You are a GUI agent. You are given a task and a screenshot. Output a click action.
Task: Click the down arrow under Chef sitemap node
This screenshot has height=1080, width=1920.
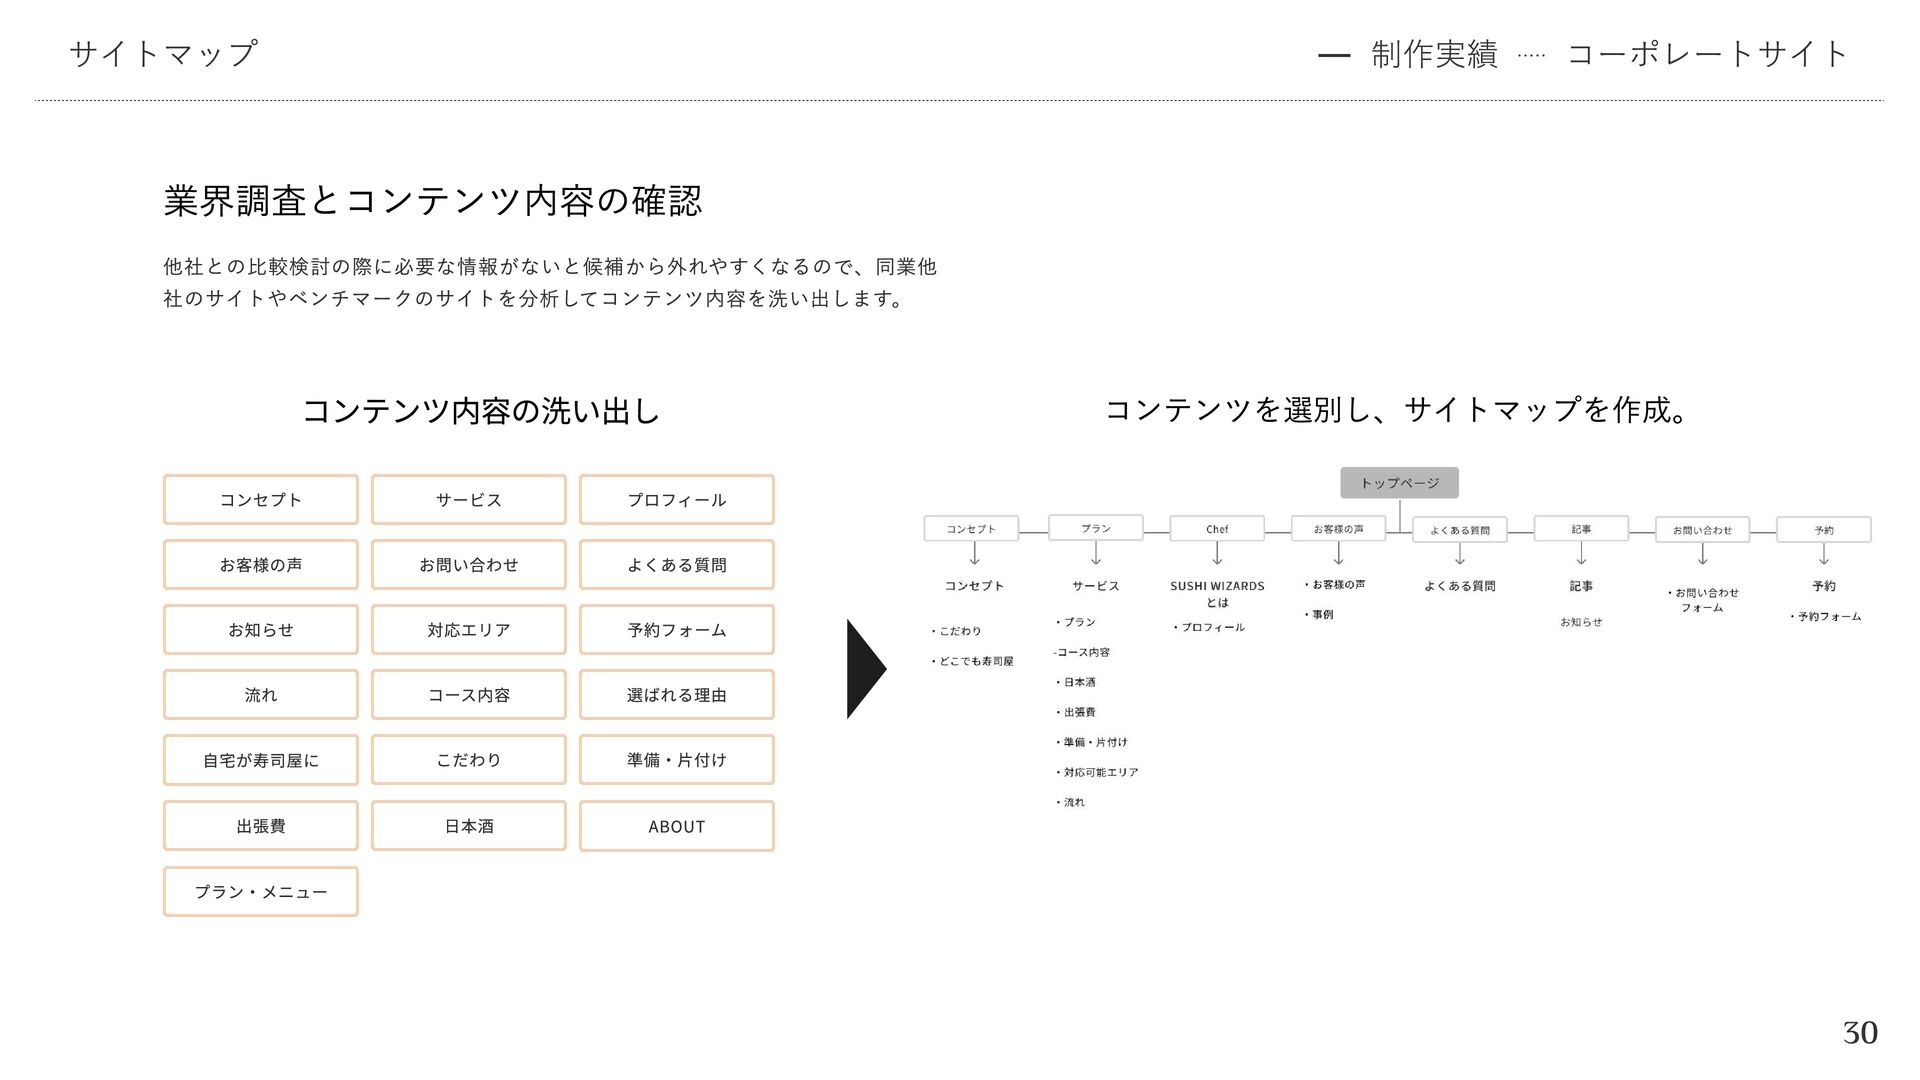point(1217,553)
